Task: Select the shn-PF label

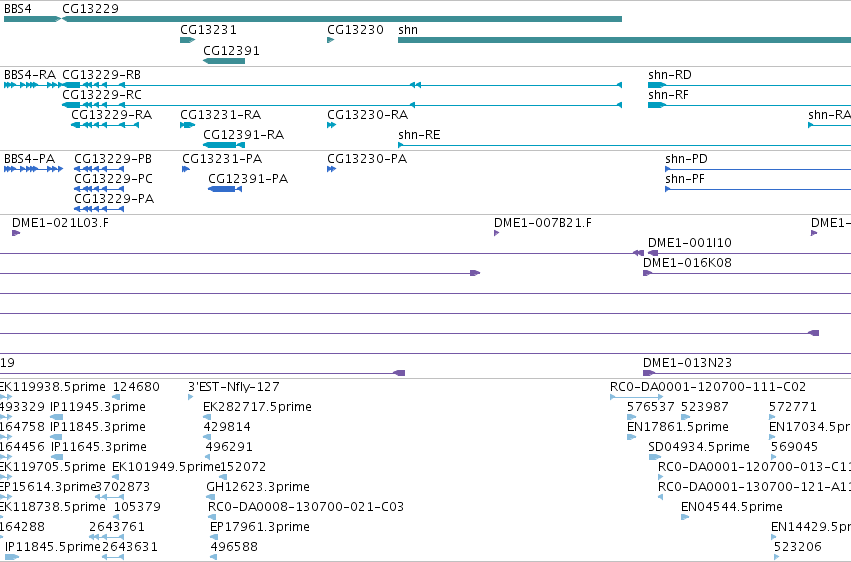Action: click(685, 178)
